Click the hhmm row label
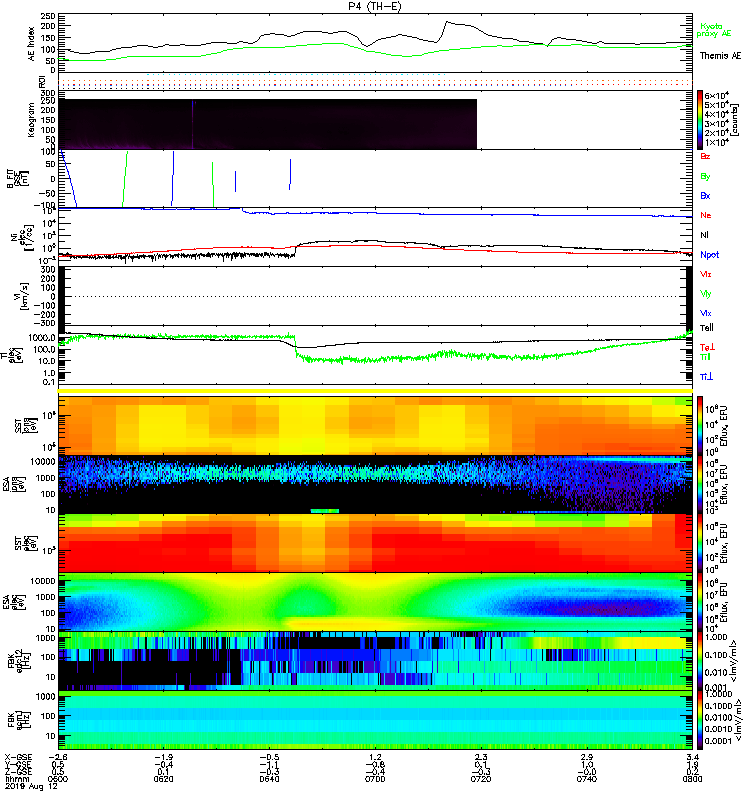750x800 pixels. 18,779
